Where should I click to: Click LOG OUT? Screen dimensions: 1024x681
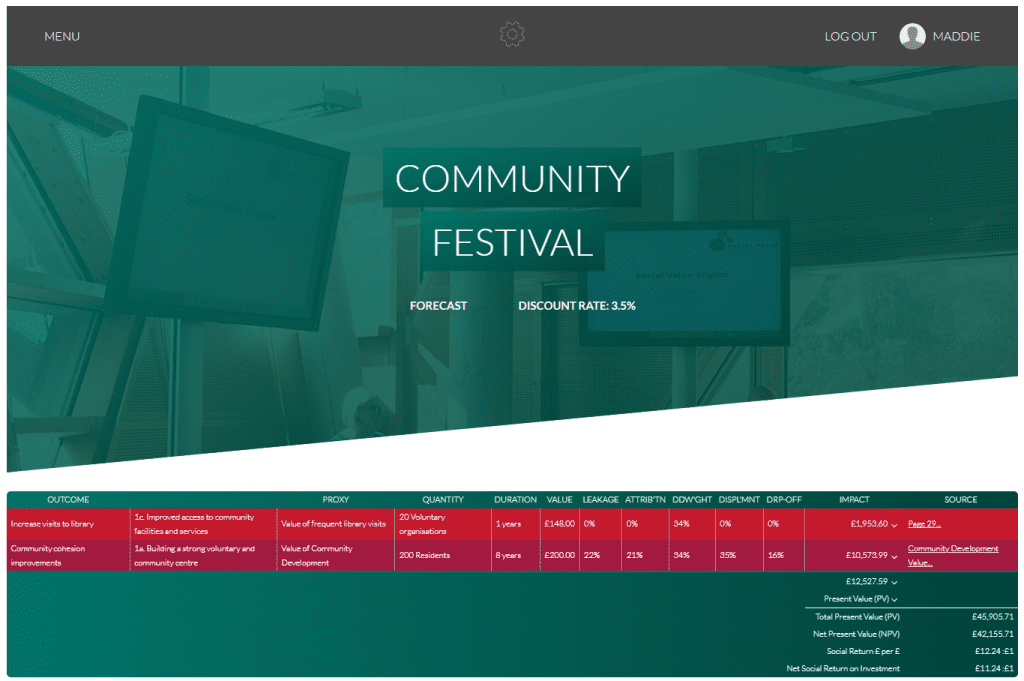click(849, 36)
